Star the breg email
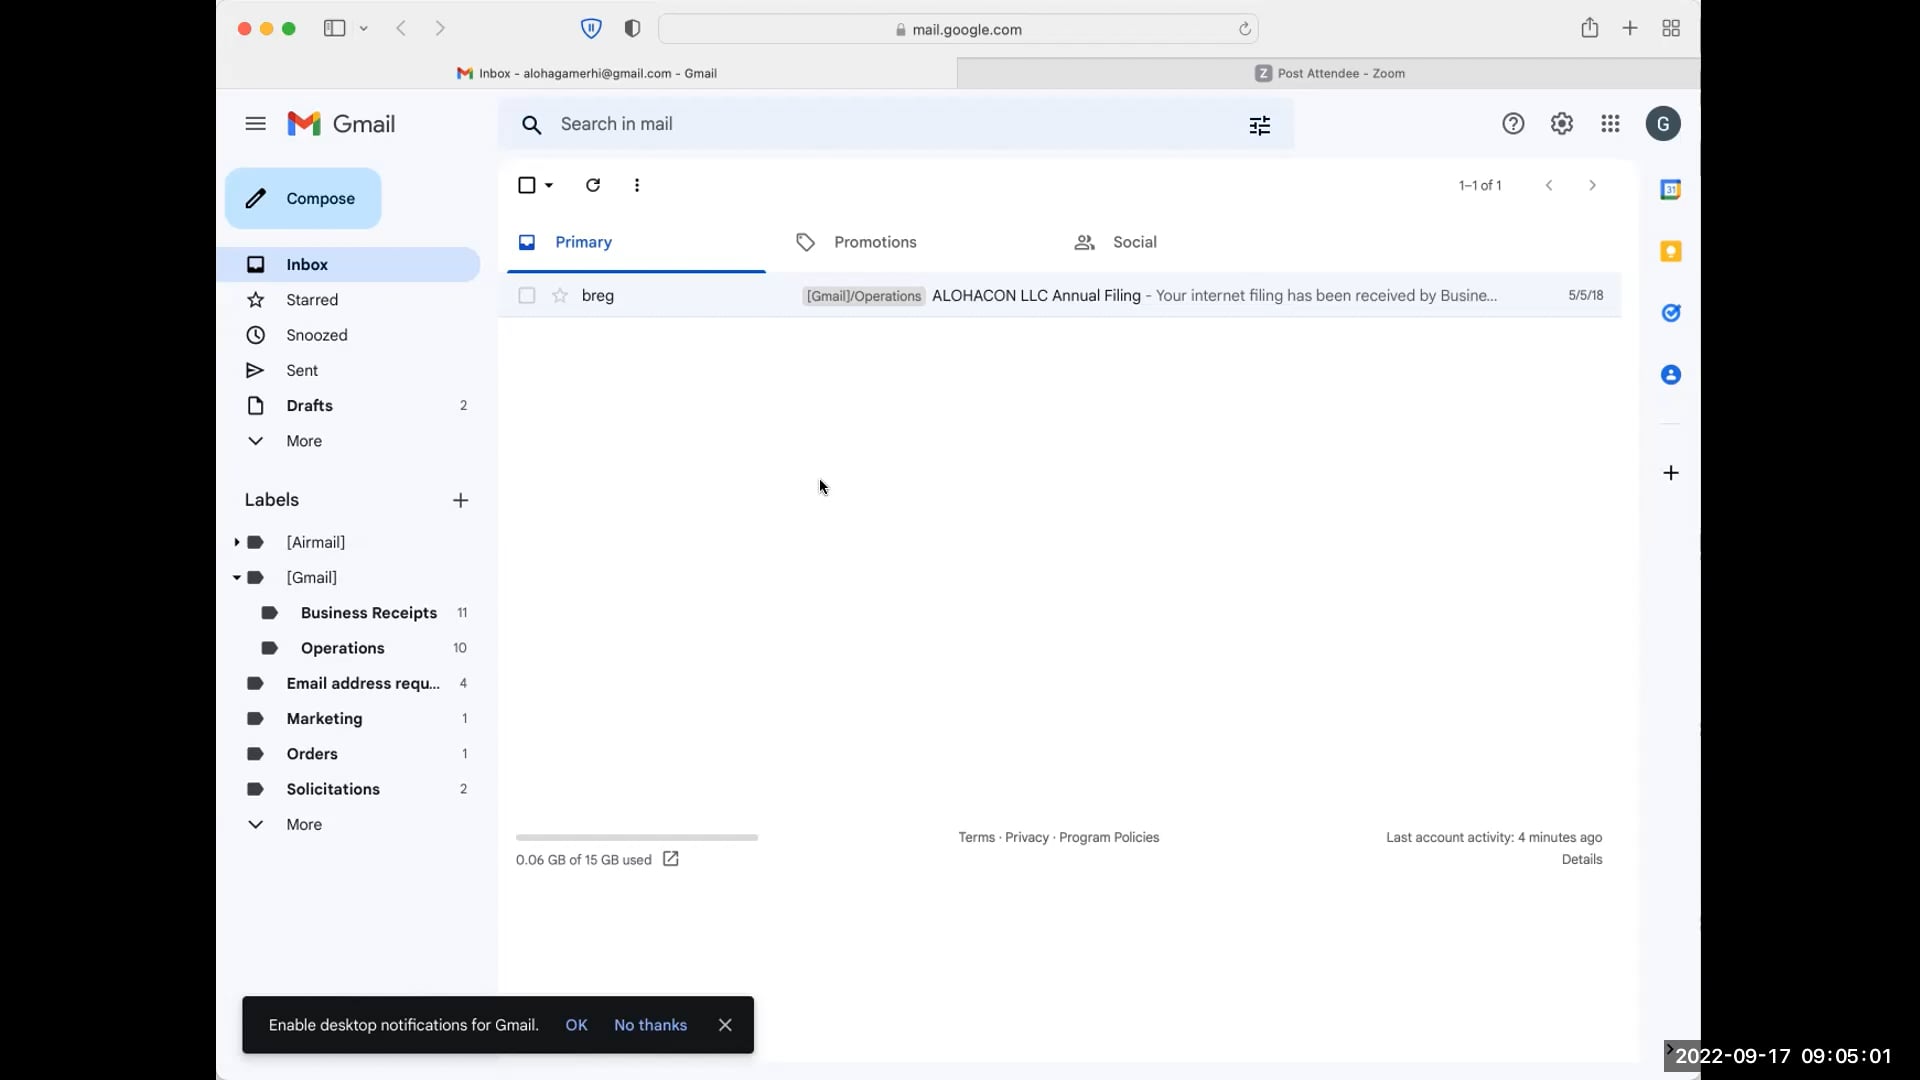 [560, 295]
